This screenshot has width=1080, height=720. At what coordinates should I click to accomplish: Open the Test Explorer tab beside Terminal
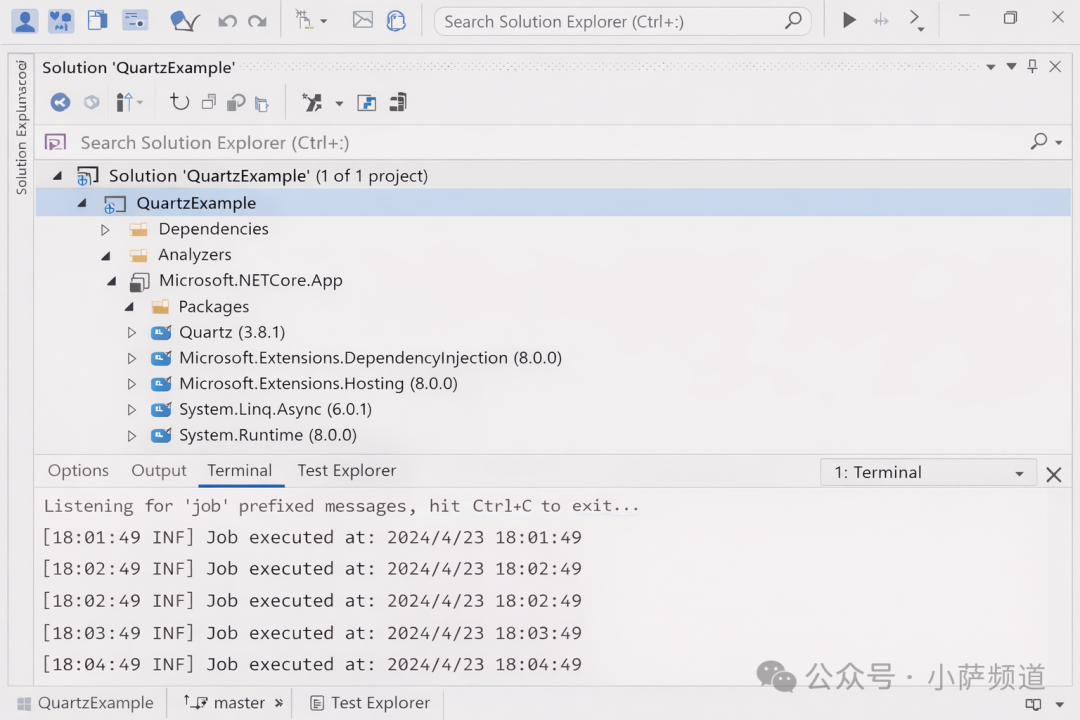[346, 471]
